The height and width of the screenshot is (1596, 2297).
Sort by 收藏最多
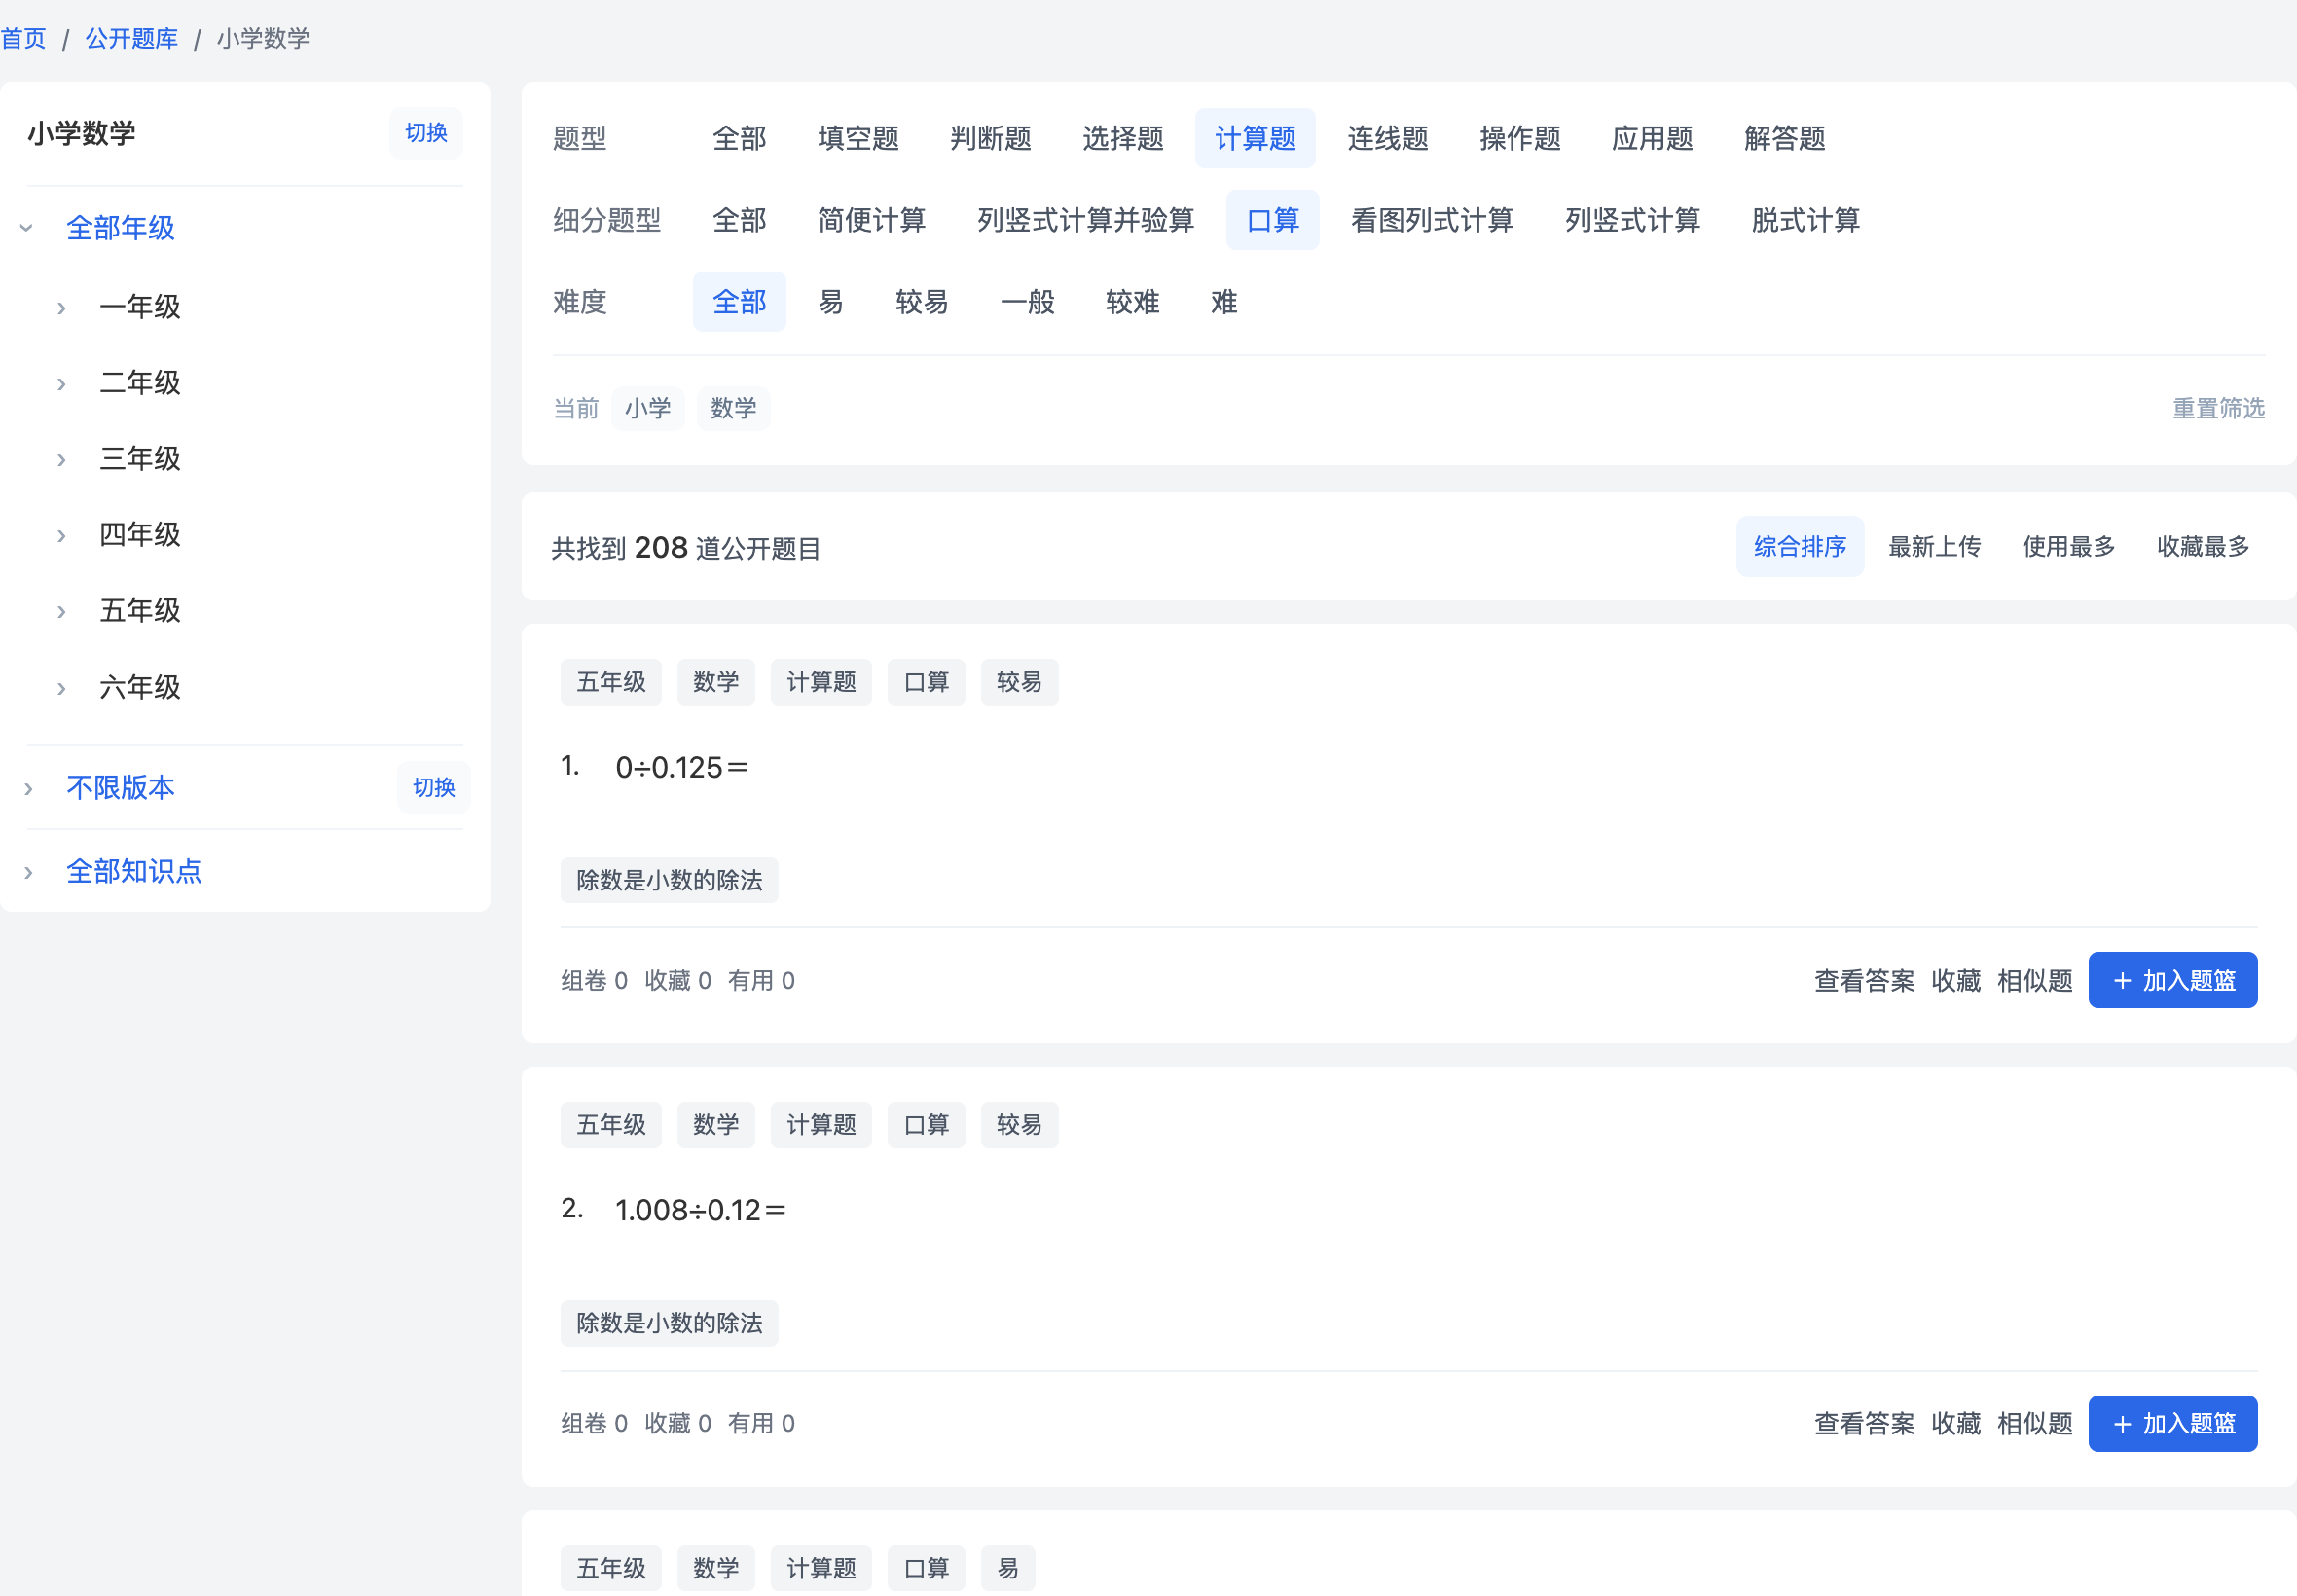pyautogui.click(x=2203, y=546)
